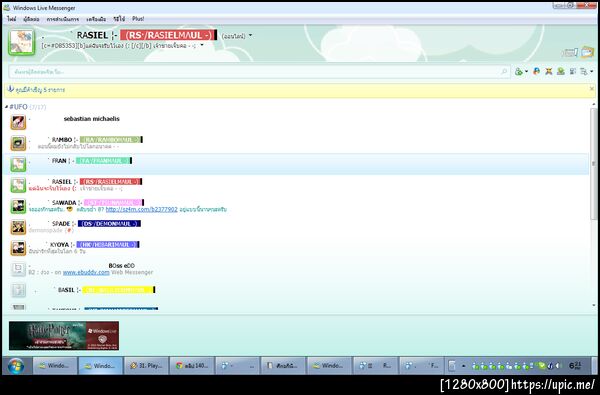Click RASIEL contact avatar in list
600x395 pixels.
(18, 185)
